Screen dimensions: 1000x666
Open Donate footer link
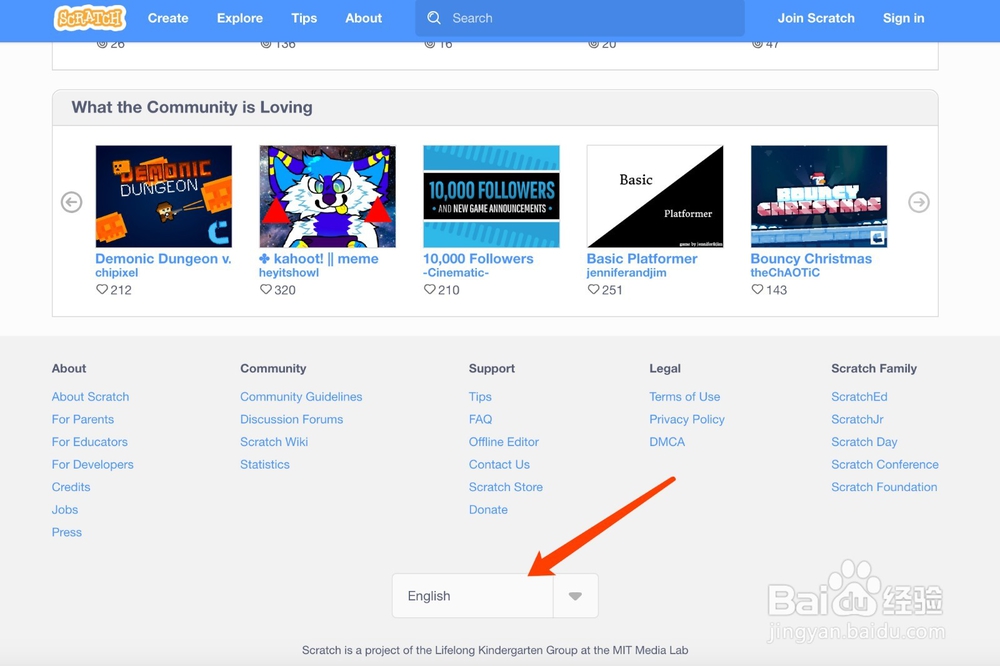(489, 510)
